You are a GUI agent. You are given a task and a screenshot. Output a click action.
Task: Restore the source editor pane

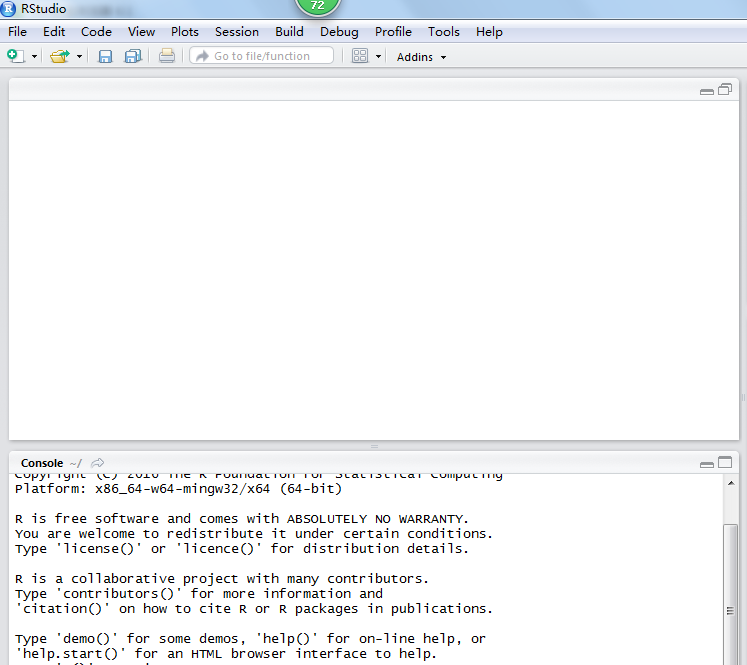(725, 89)
